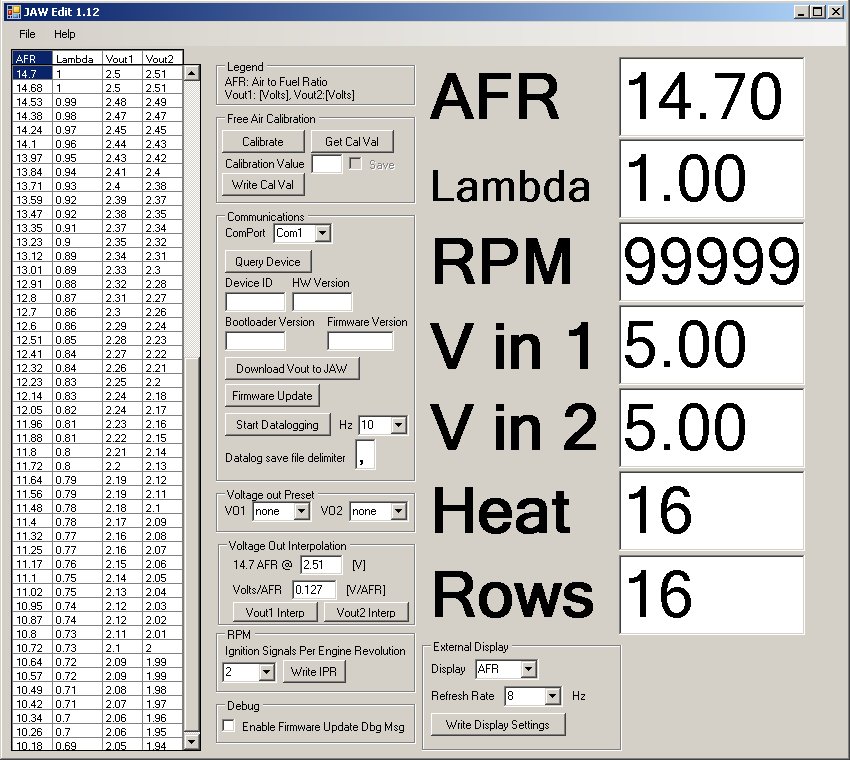Click Write Display Settings button

[498, 725]
